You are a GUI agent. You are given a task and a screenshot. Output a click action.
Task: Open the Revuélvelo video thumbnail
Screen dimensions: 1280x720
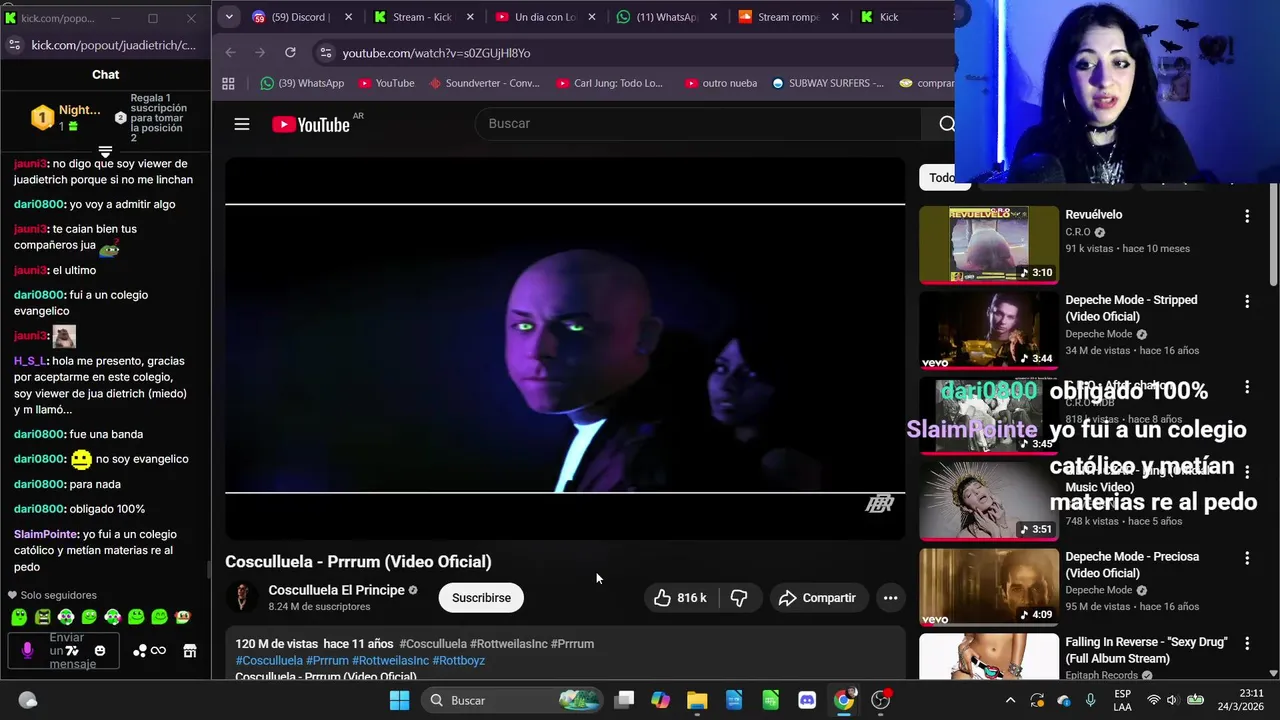coord(988,245)
